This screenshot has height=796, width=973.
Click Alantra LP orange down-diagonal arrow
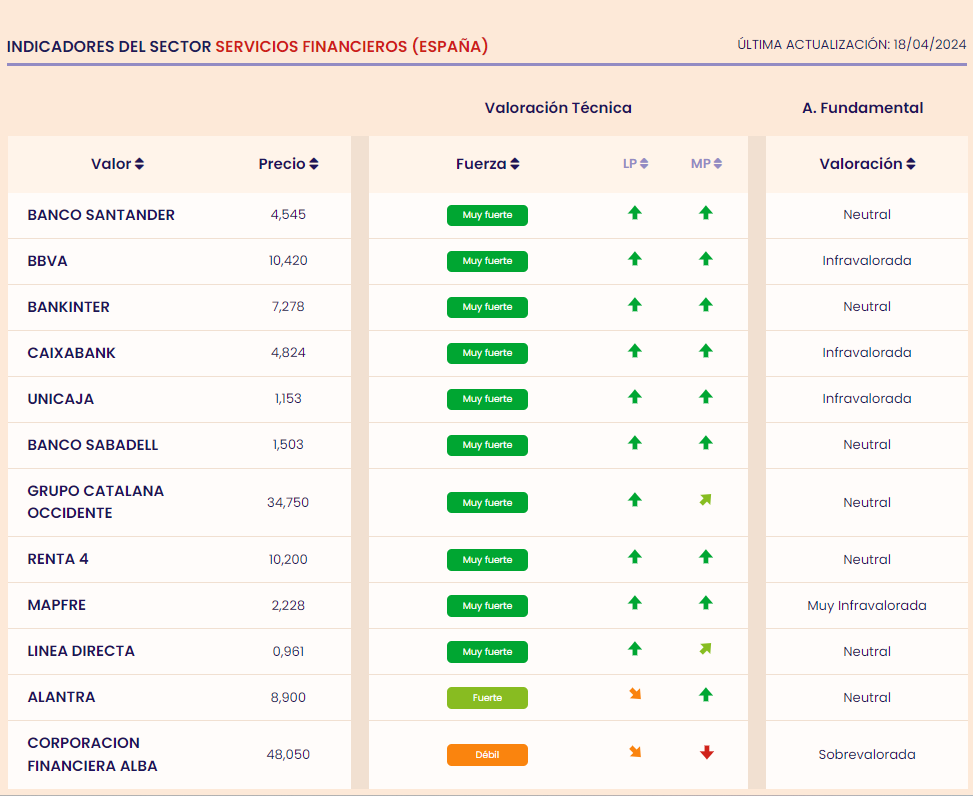pos(635,694)
